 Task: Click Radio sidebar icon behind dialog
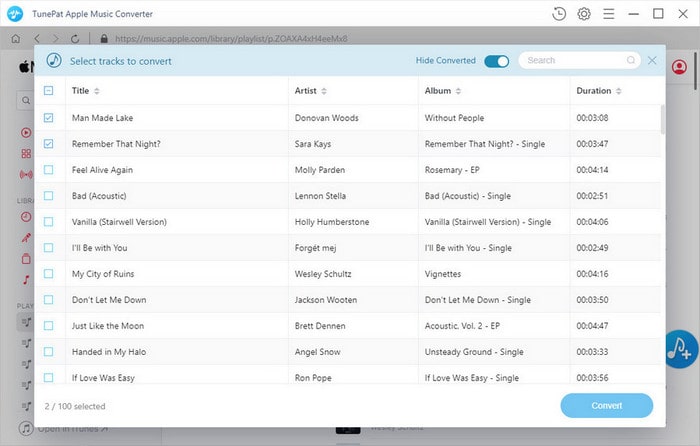(x=26, y=175)
